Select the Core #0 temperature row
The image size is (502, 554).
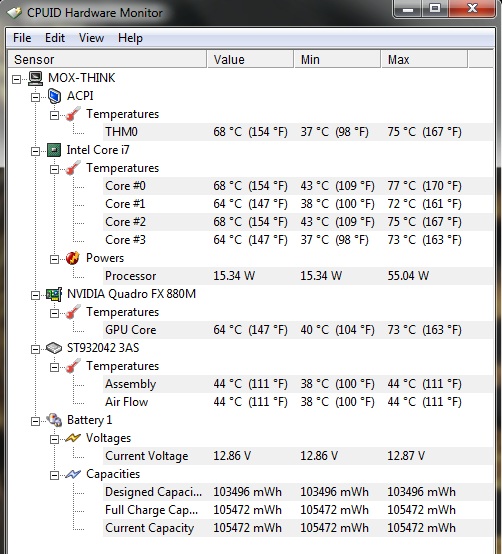click(x=298, y=186)
